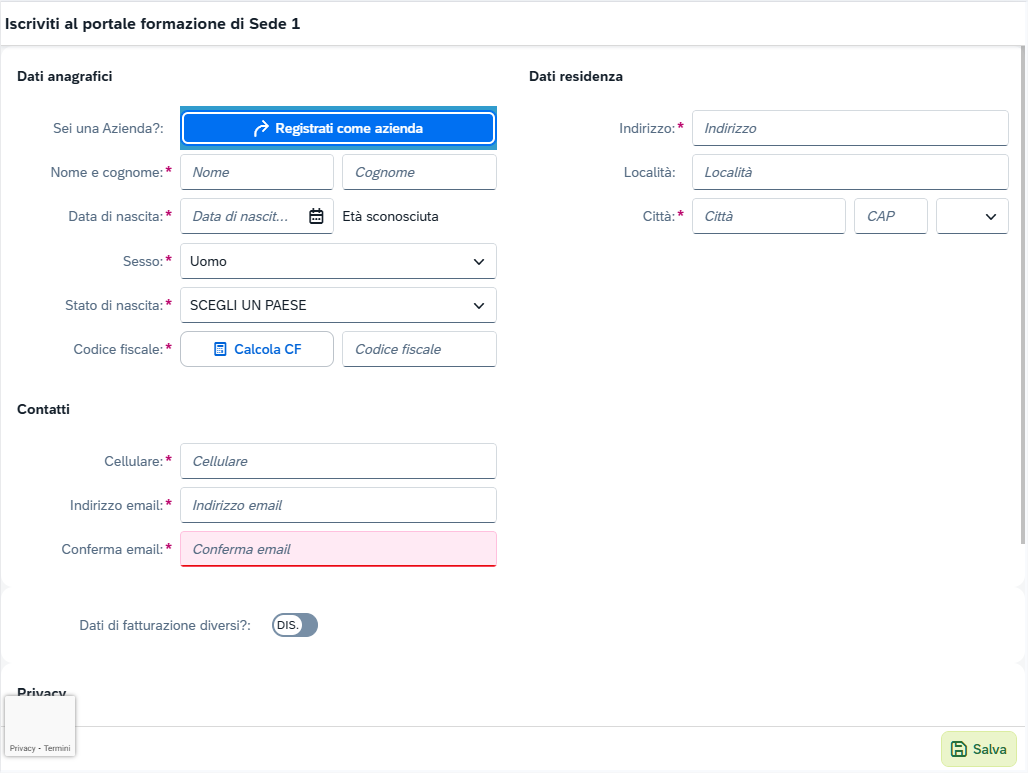Open the date of birth calendar picker icon
This screenshot has height=773, width=1028.
tap(316, 216)
